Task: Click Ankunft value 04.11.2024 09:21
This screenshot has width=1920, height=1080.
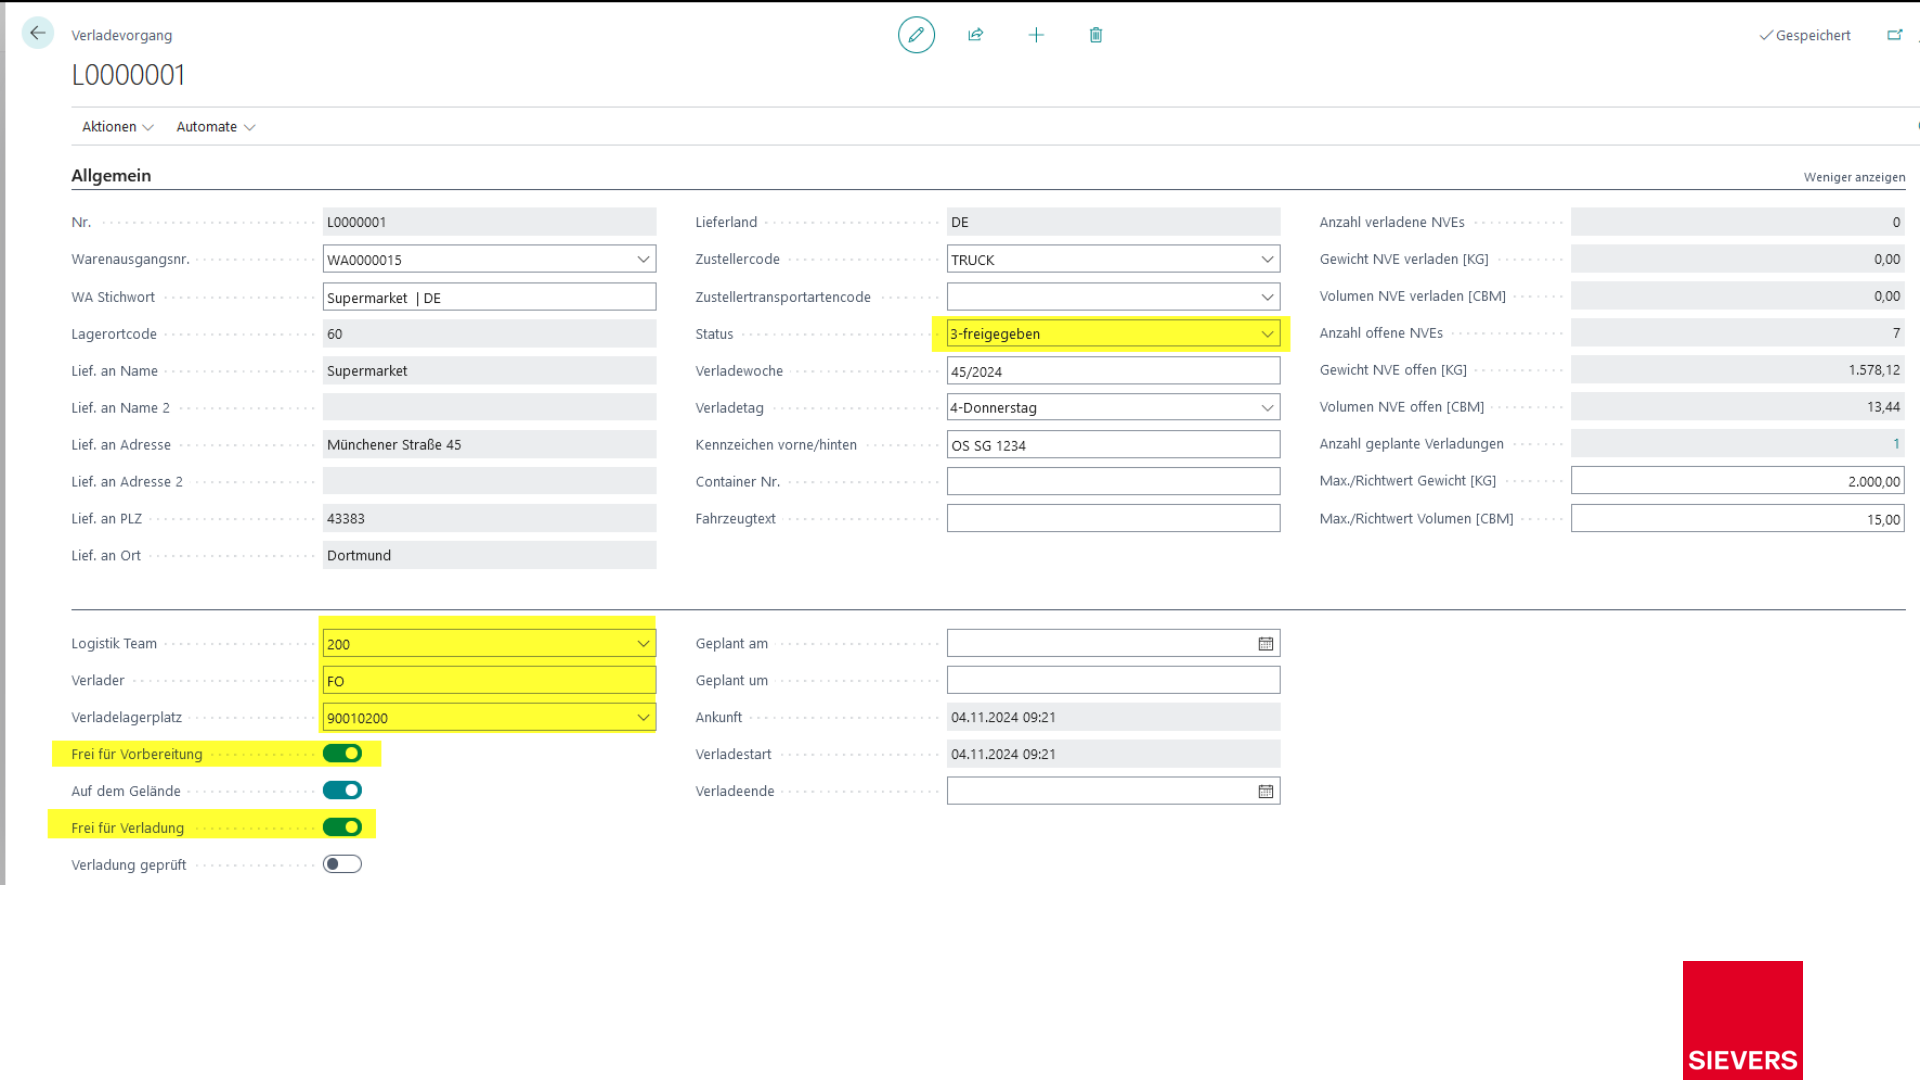Action: 1113,717
